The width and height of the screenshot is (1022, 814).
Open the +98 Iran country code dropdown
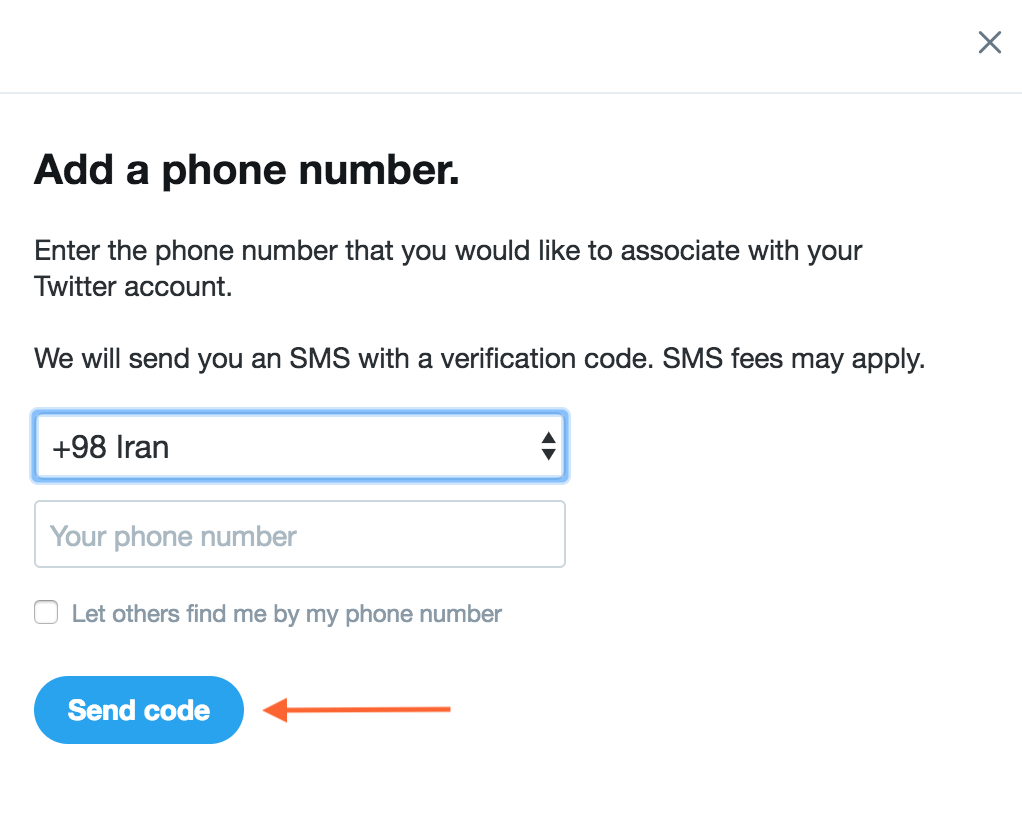coord(300,446)
